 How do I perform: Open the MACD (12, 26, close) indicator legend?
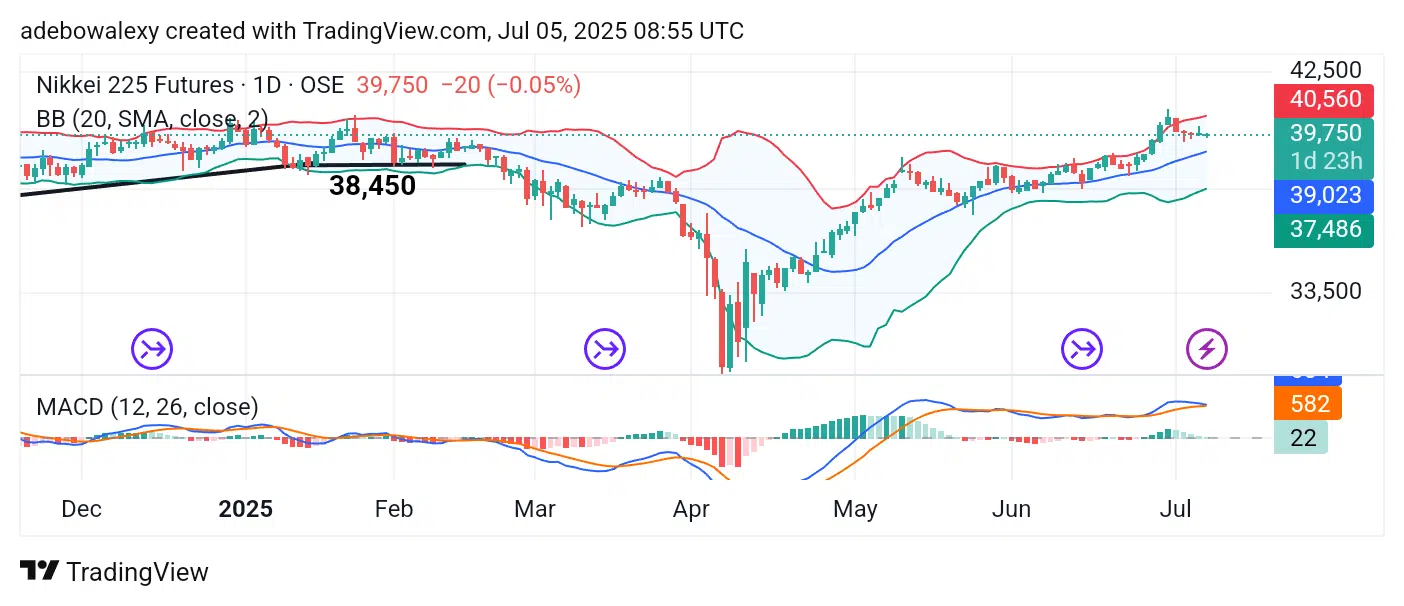click(x=147, y=407)
